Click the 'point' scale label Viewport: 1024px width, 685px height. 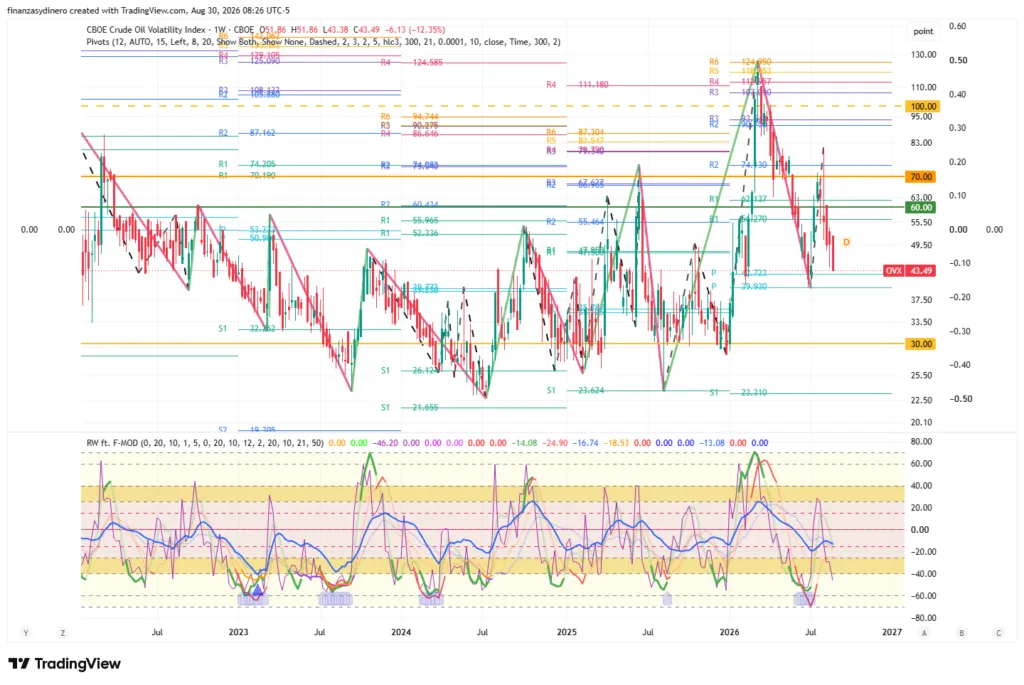point(923,31)
